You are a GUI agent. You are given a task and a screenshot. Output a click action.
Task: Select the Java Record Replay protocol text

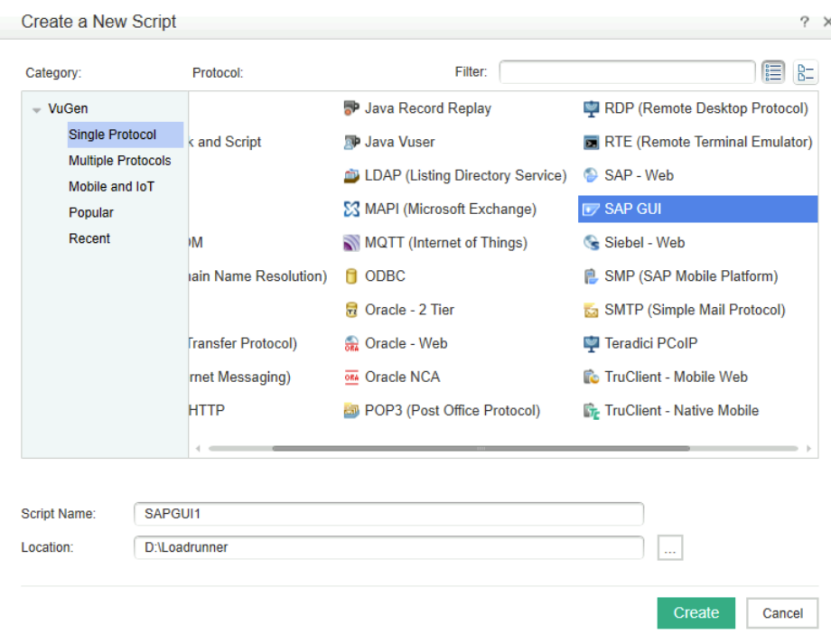[428, 108]
